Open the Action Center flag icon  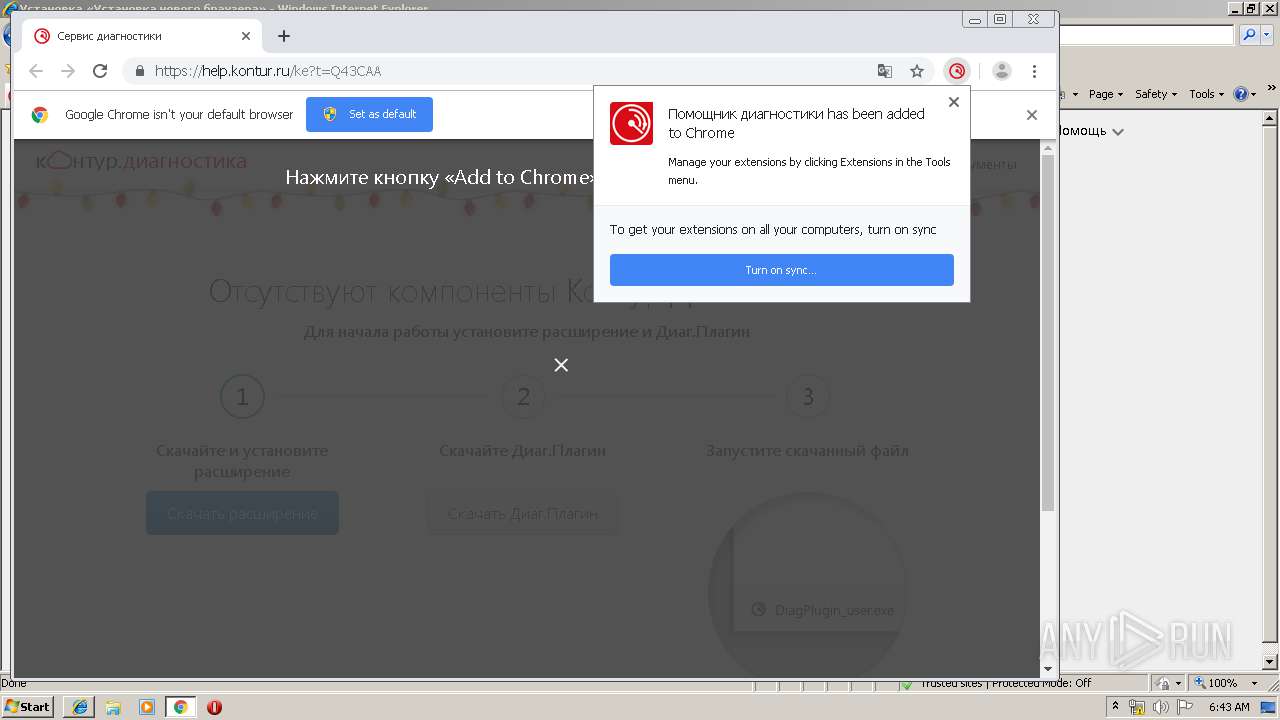pos(1184,707)
